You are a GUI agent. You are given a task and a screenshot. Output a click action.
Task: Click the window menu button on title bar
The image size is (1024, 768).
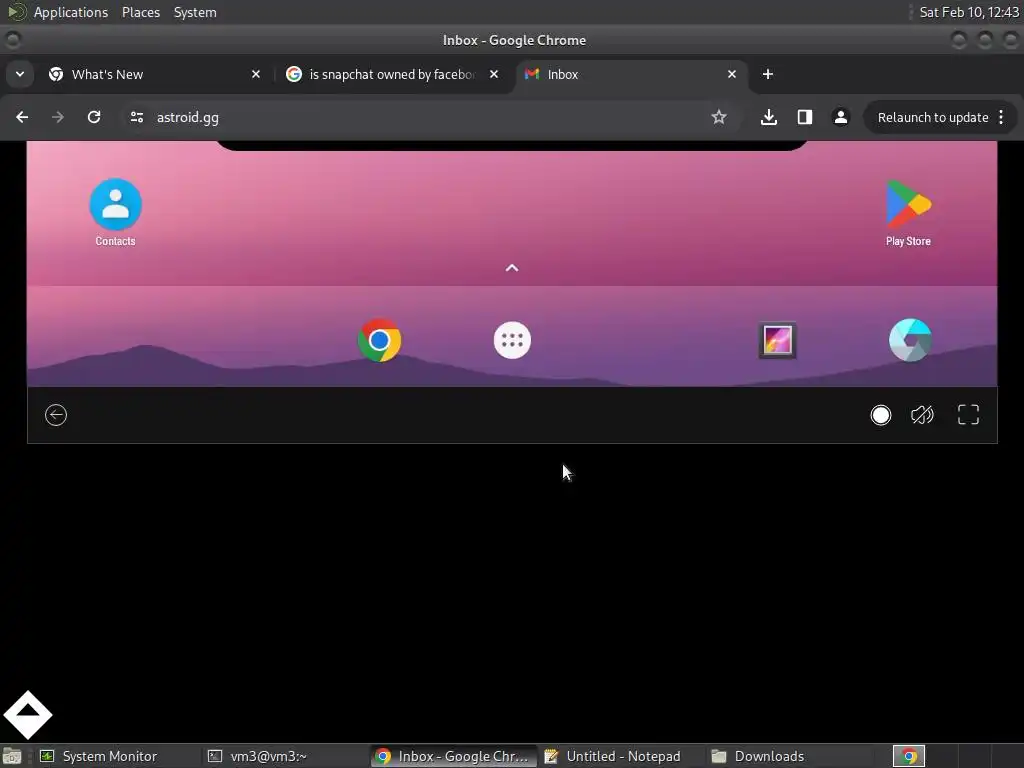coord(12,40)
